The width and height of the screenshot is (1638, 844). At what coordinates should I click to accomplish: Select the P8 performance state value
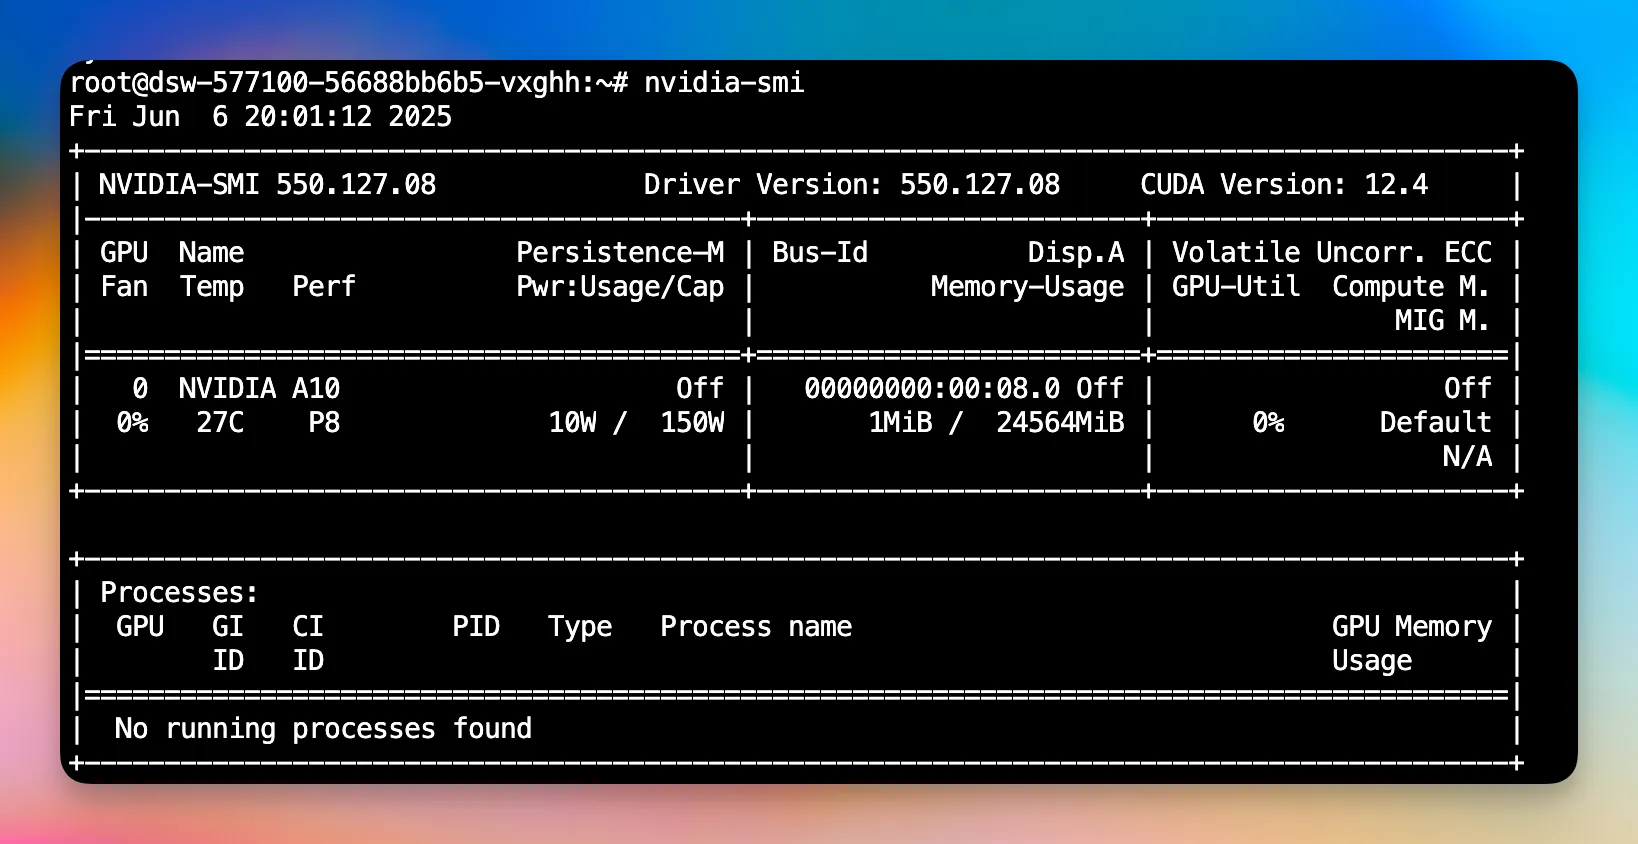click(324, 423)
